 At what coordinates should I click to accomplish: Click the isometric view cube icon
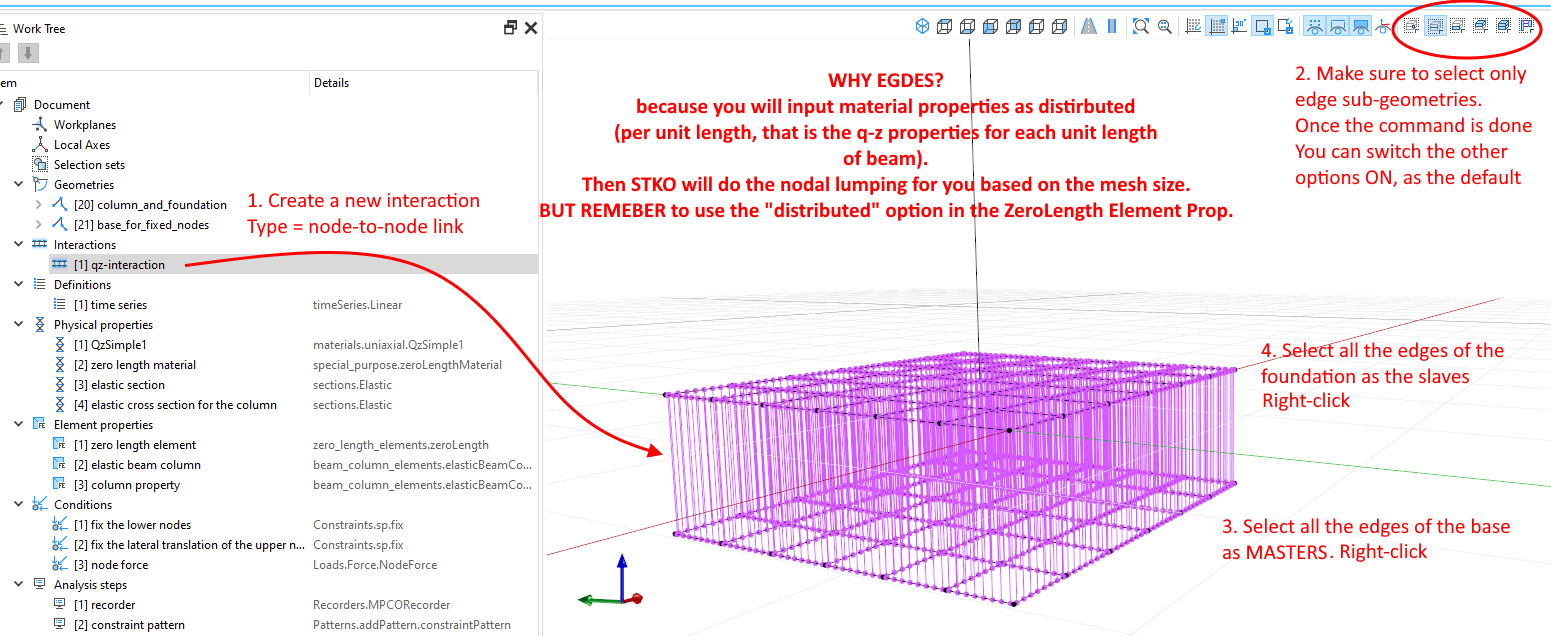922,27
